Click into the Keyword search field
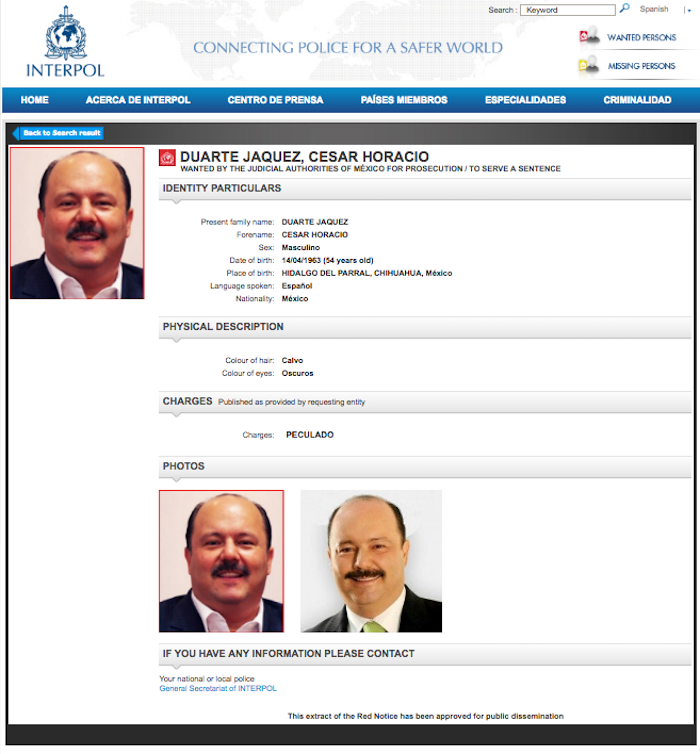 [568, 10]
